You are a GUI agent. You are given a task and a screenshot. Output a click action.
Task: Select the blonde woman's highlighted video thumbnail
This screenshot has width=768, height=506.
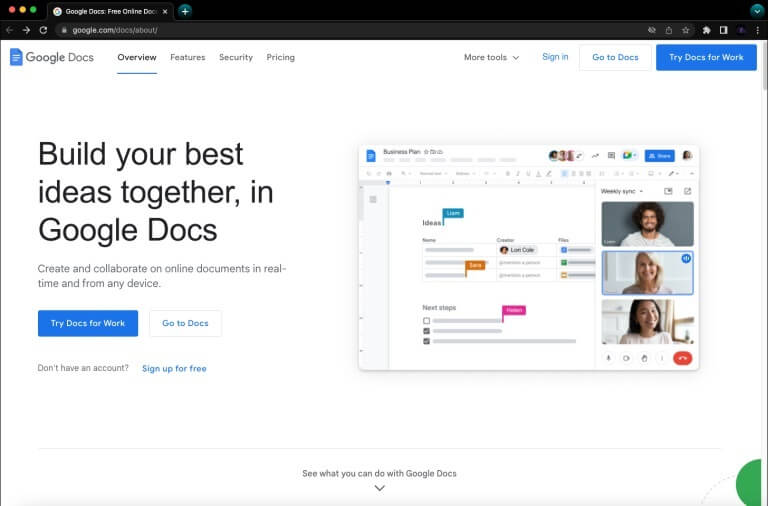pos(648,273)
